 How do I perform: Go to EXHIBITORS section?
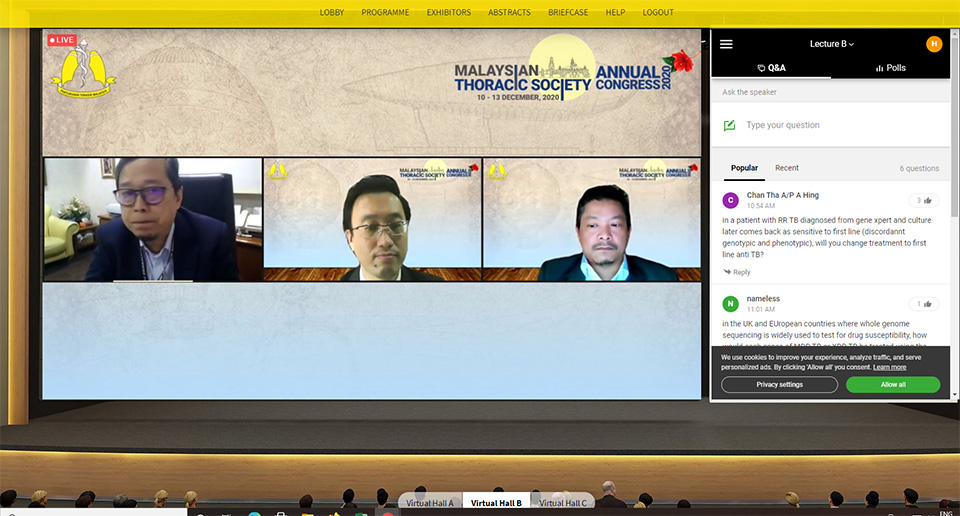[x=449, y=12]
